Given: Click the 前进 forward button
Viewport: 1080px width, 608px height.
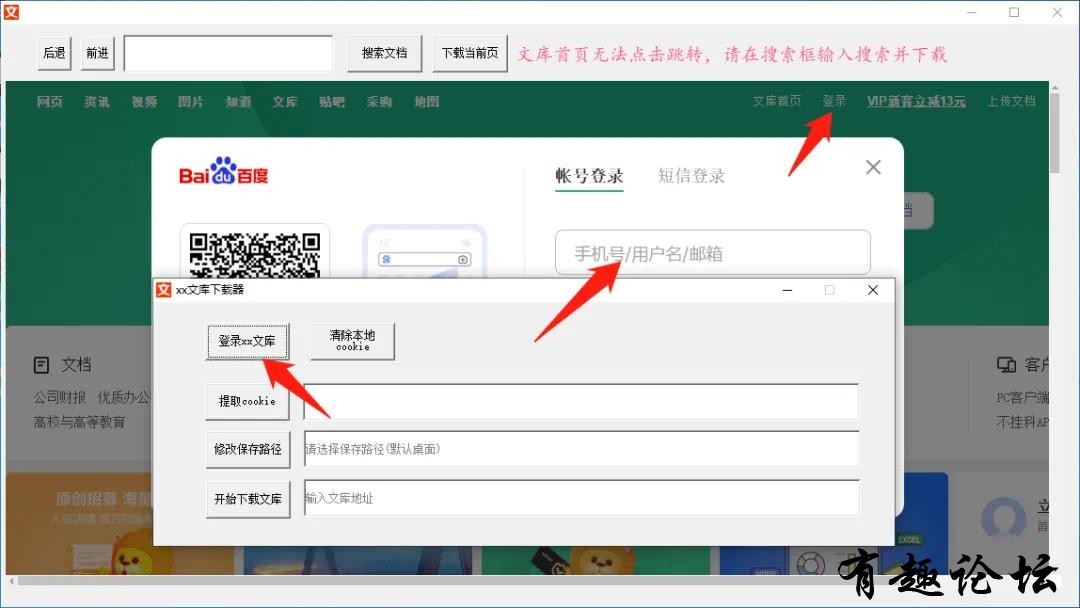Looking at the screenshot, I should coord(97,53).
